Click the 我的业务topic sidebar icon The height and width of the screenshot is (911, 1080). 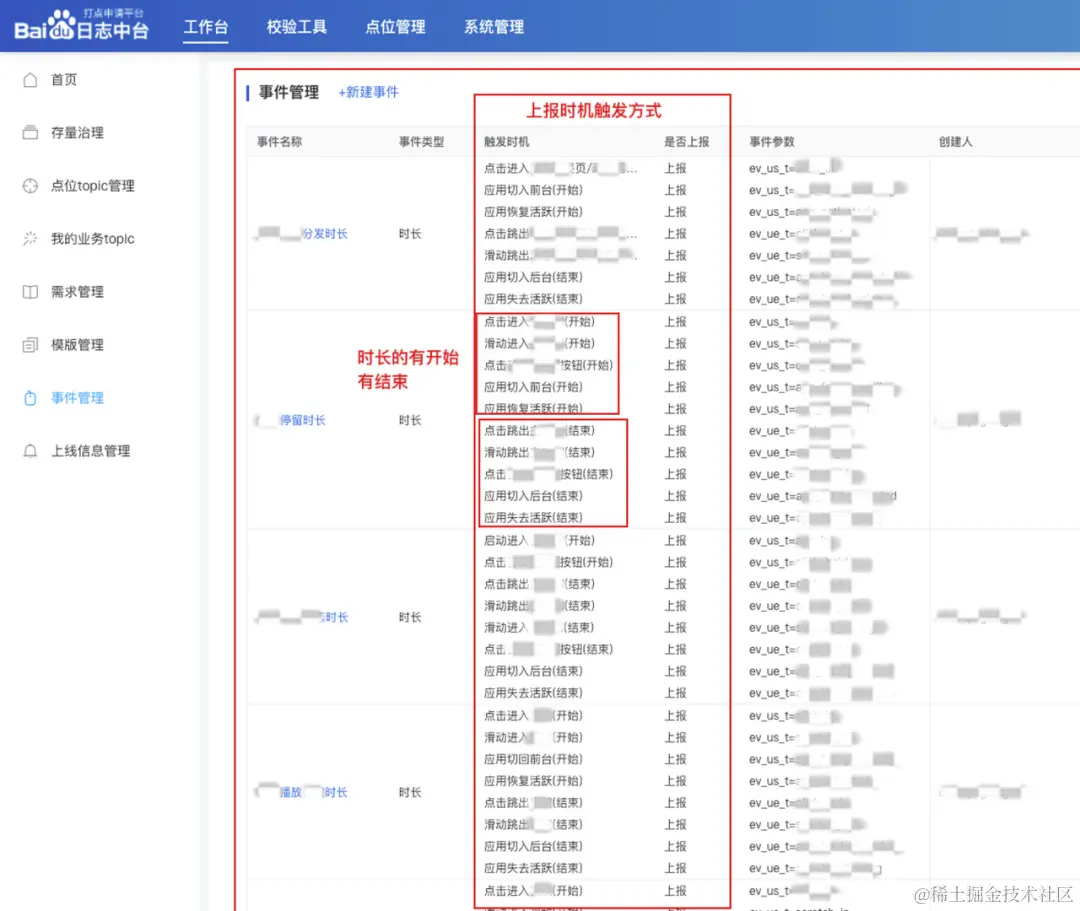30,238
